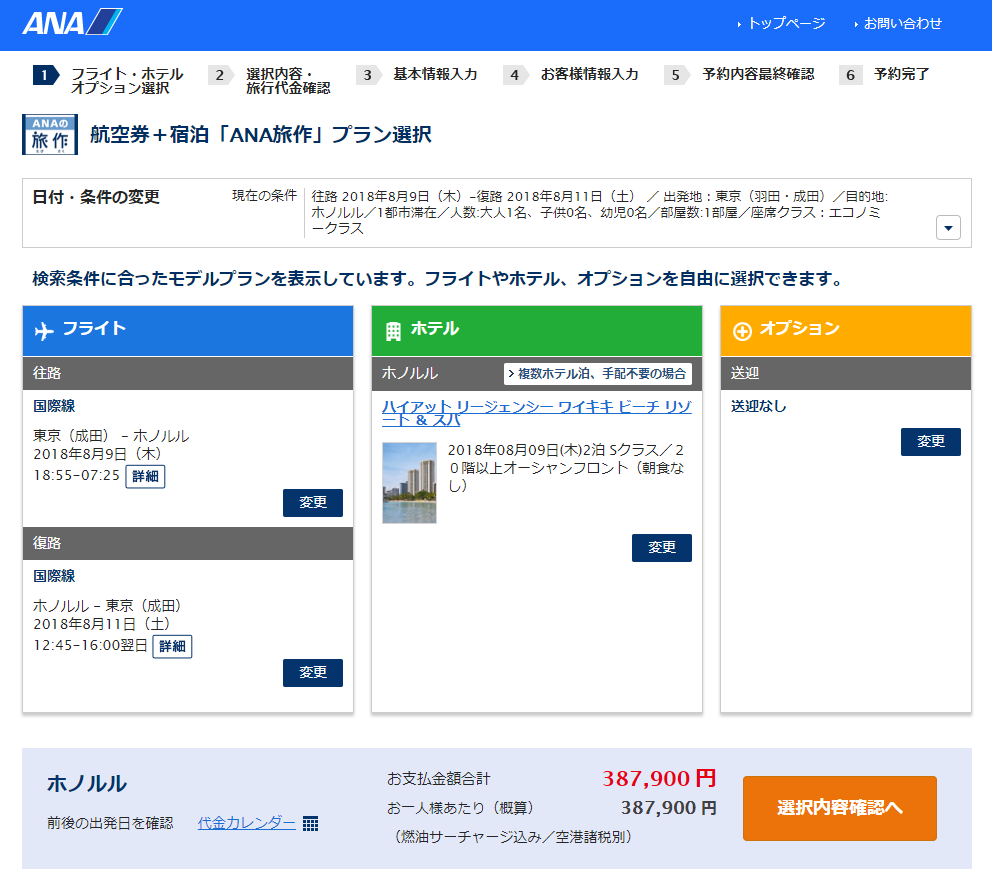This screenshot has height=882, width=992.
Task: Click the 前後の出発日を確認 text
Action: 110,823
